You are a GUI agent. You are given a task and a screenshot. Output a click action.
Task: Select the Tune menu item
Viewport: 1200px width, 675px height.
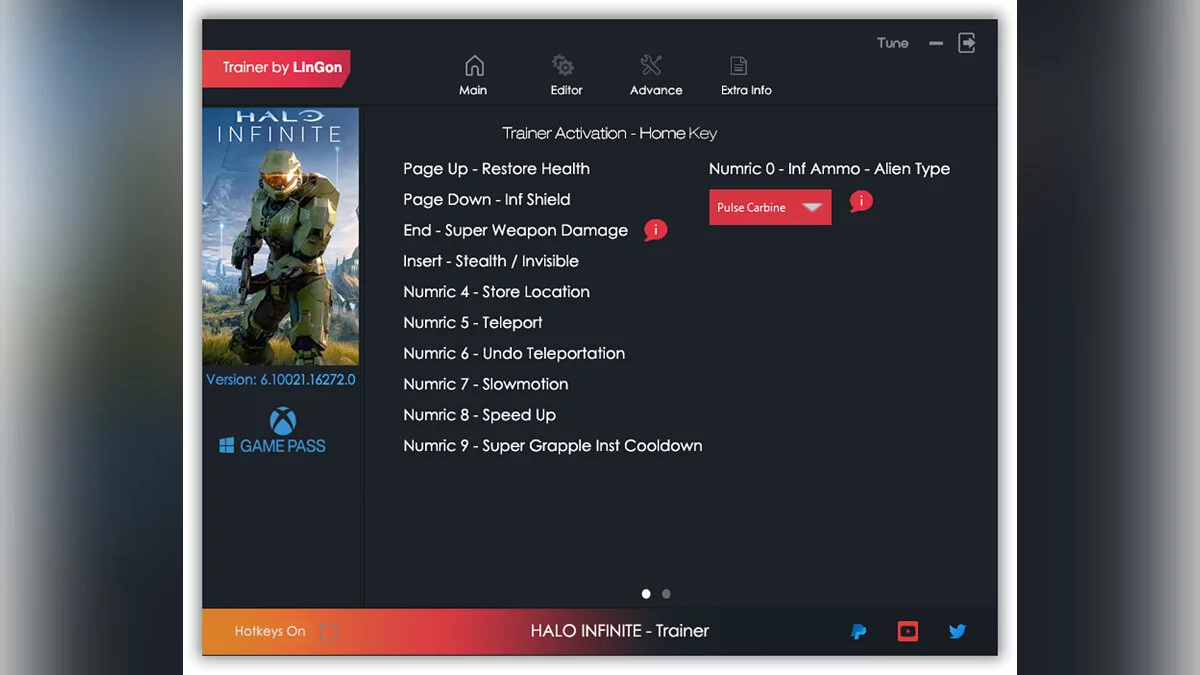pos(892,43)
